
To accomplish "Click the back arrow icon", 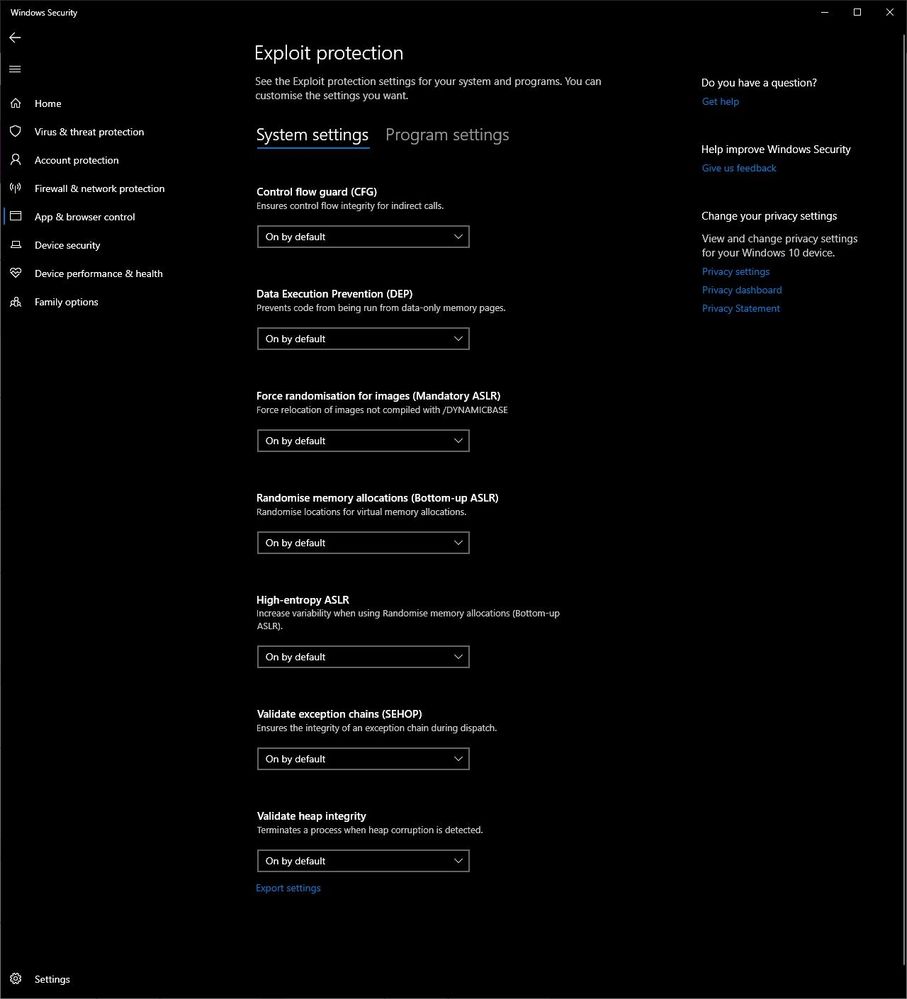I will (15, 38).
